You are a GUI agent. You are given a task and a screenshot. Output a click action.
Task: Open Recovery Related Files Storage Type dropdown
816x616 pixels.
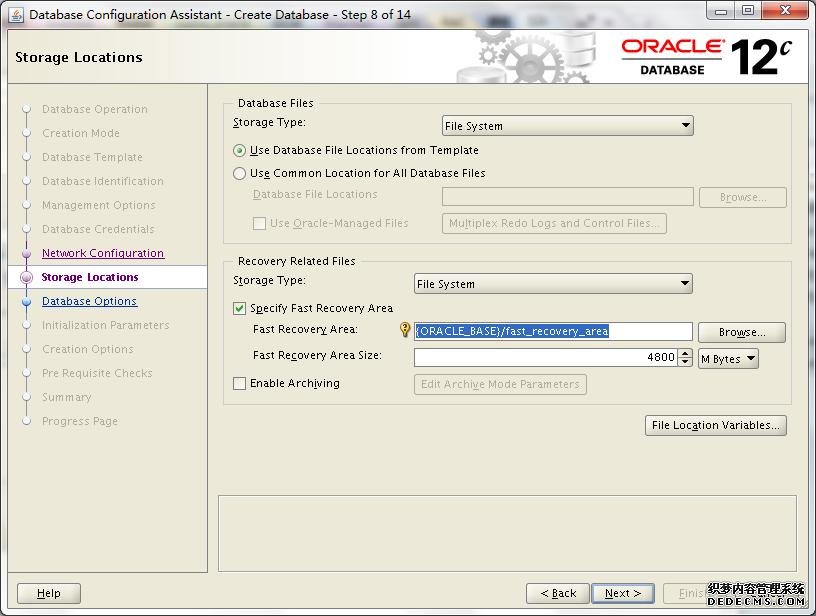[x=553, y=284]
